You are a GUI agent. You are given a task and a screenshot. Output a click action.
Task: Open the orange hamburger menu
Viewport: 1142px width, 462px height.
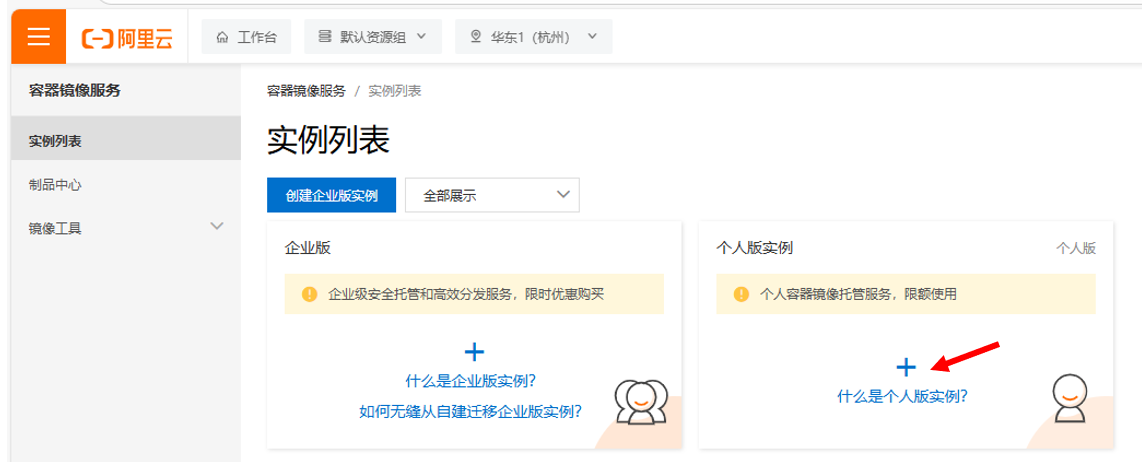click(x=39, y=36)
